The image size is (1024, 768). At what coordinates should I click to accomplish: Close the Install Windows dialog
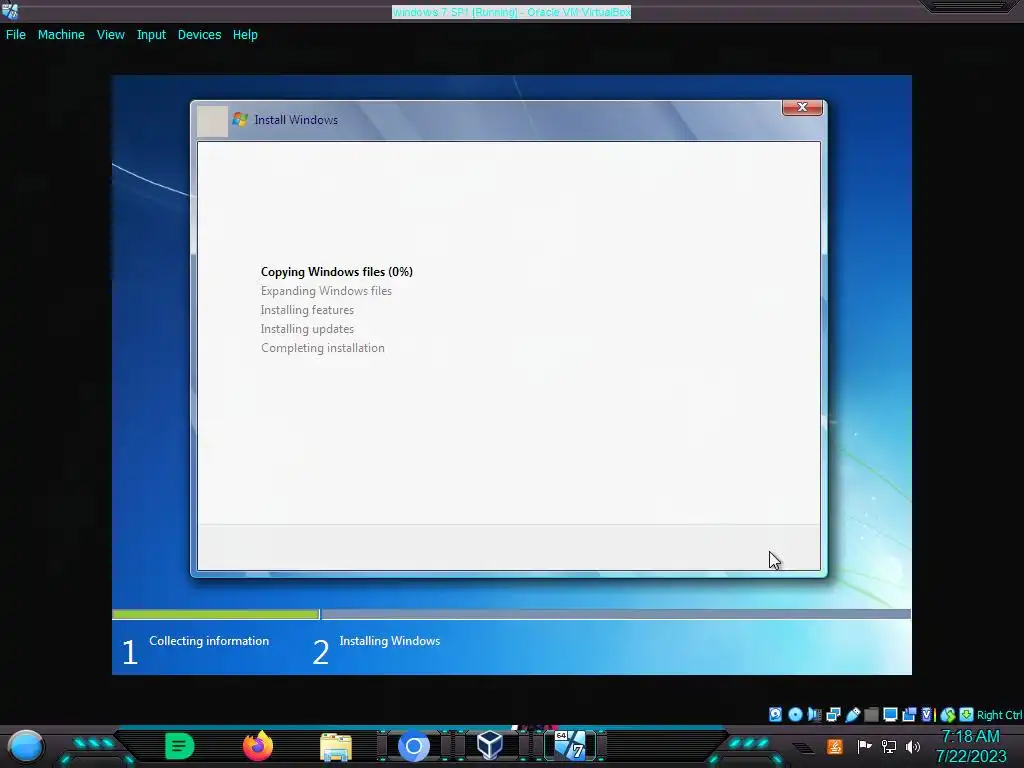tap(802, 107)
